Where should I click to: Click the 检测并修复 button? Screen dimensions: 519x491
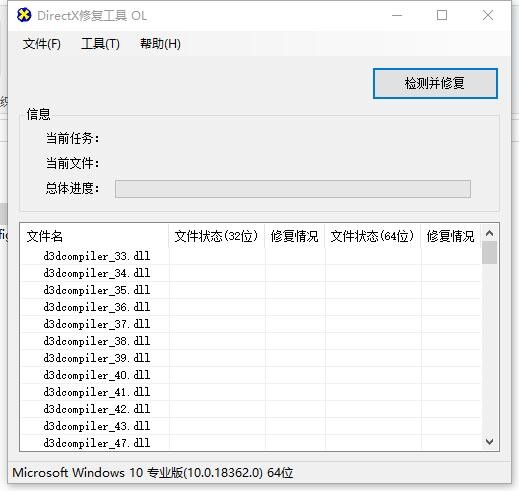[x=435, y=83]
